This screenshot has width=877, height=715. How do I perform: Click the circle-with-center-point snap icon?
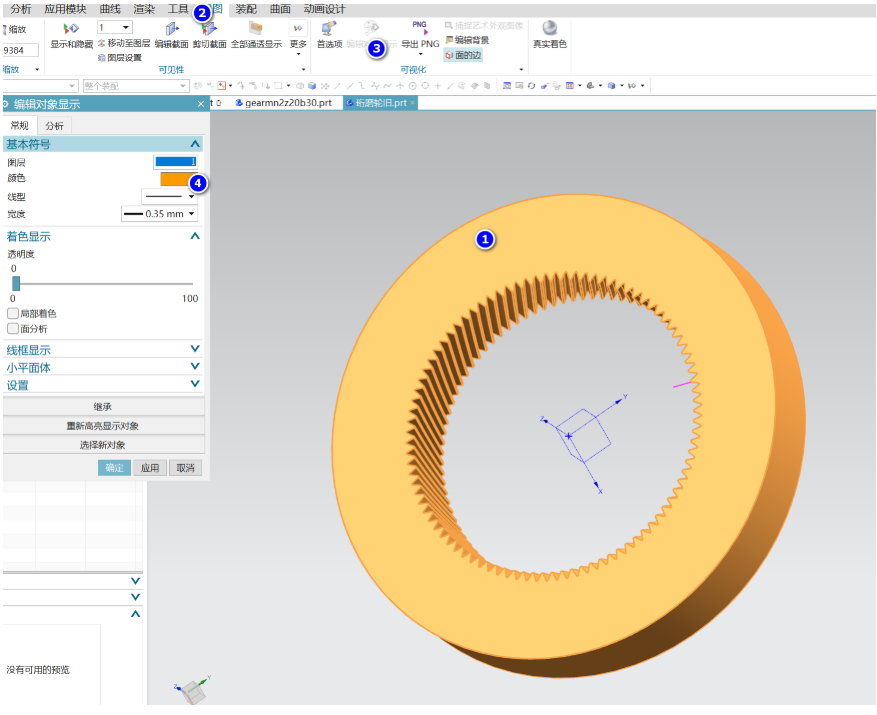(413, 86)
